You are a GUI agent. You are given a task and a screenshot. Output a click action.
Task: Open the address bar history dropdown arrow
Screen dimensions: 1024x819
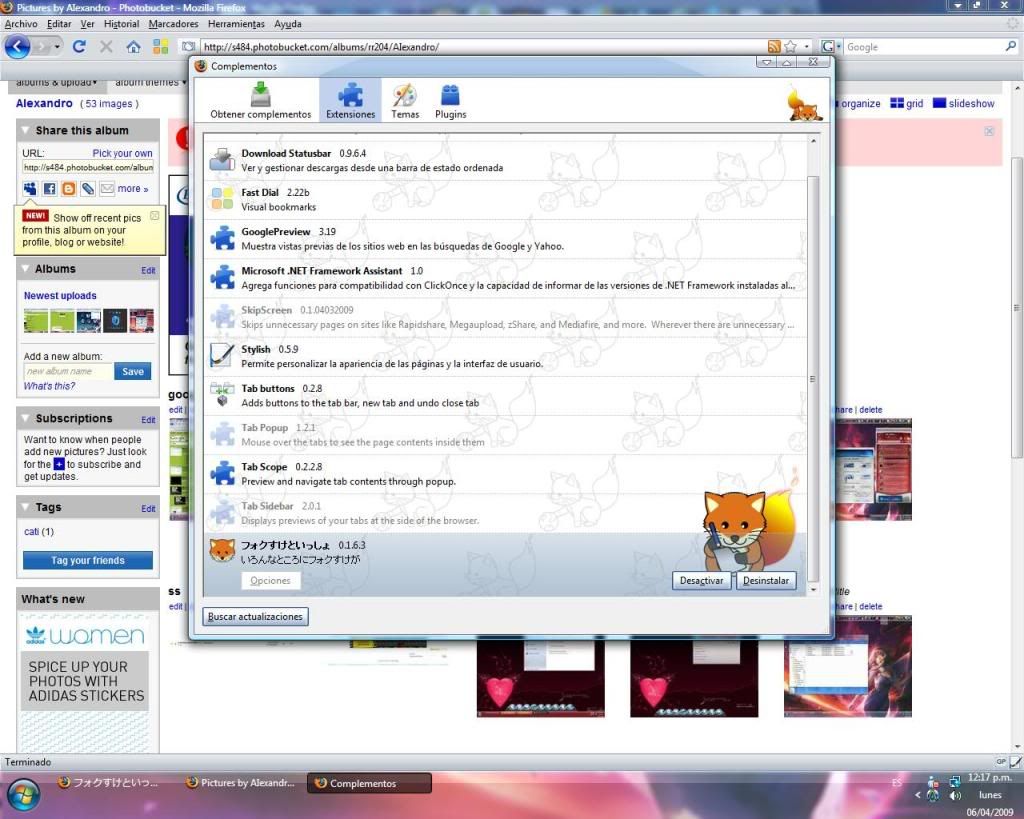click(x=807, y=46)
